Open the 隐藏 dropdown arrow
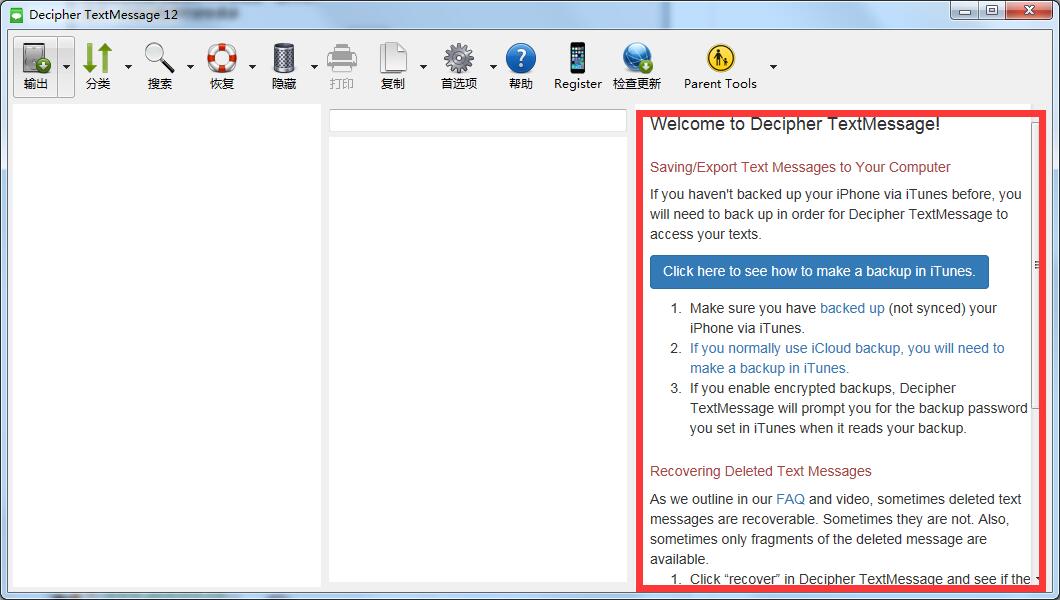This screenshot has height=600, width=1060. pyautogui.click(x=314, y=67)
